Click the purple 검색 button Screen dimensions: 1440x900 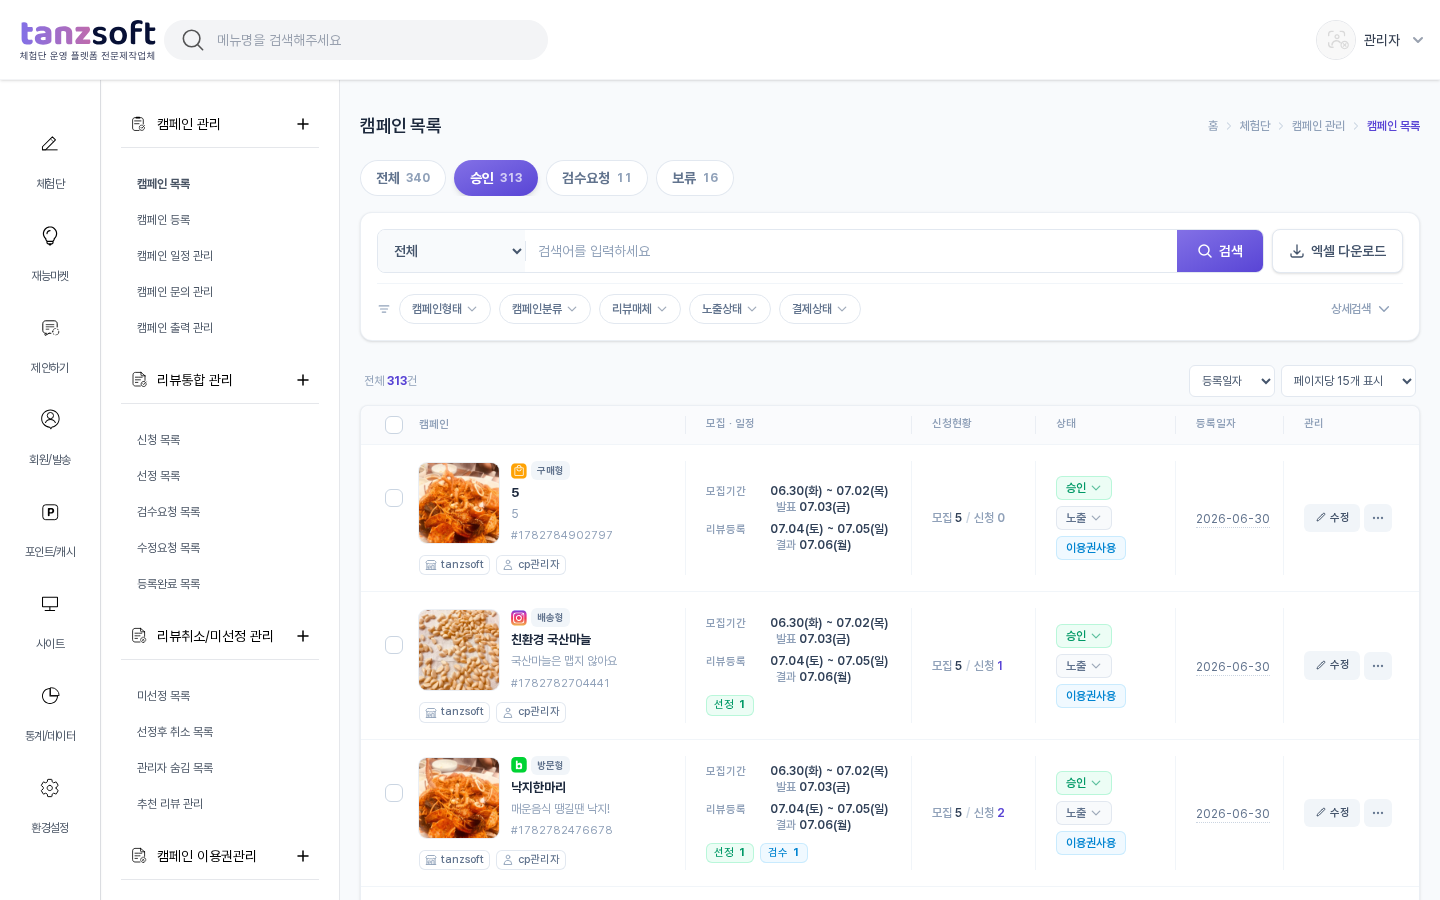tap(1220, 251)
